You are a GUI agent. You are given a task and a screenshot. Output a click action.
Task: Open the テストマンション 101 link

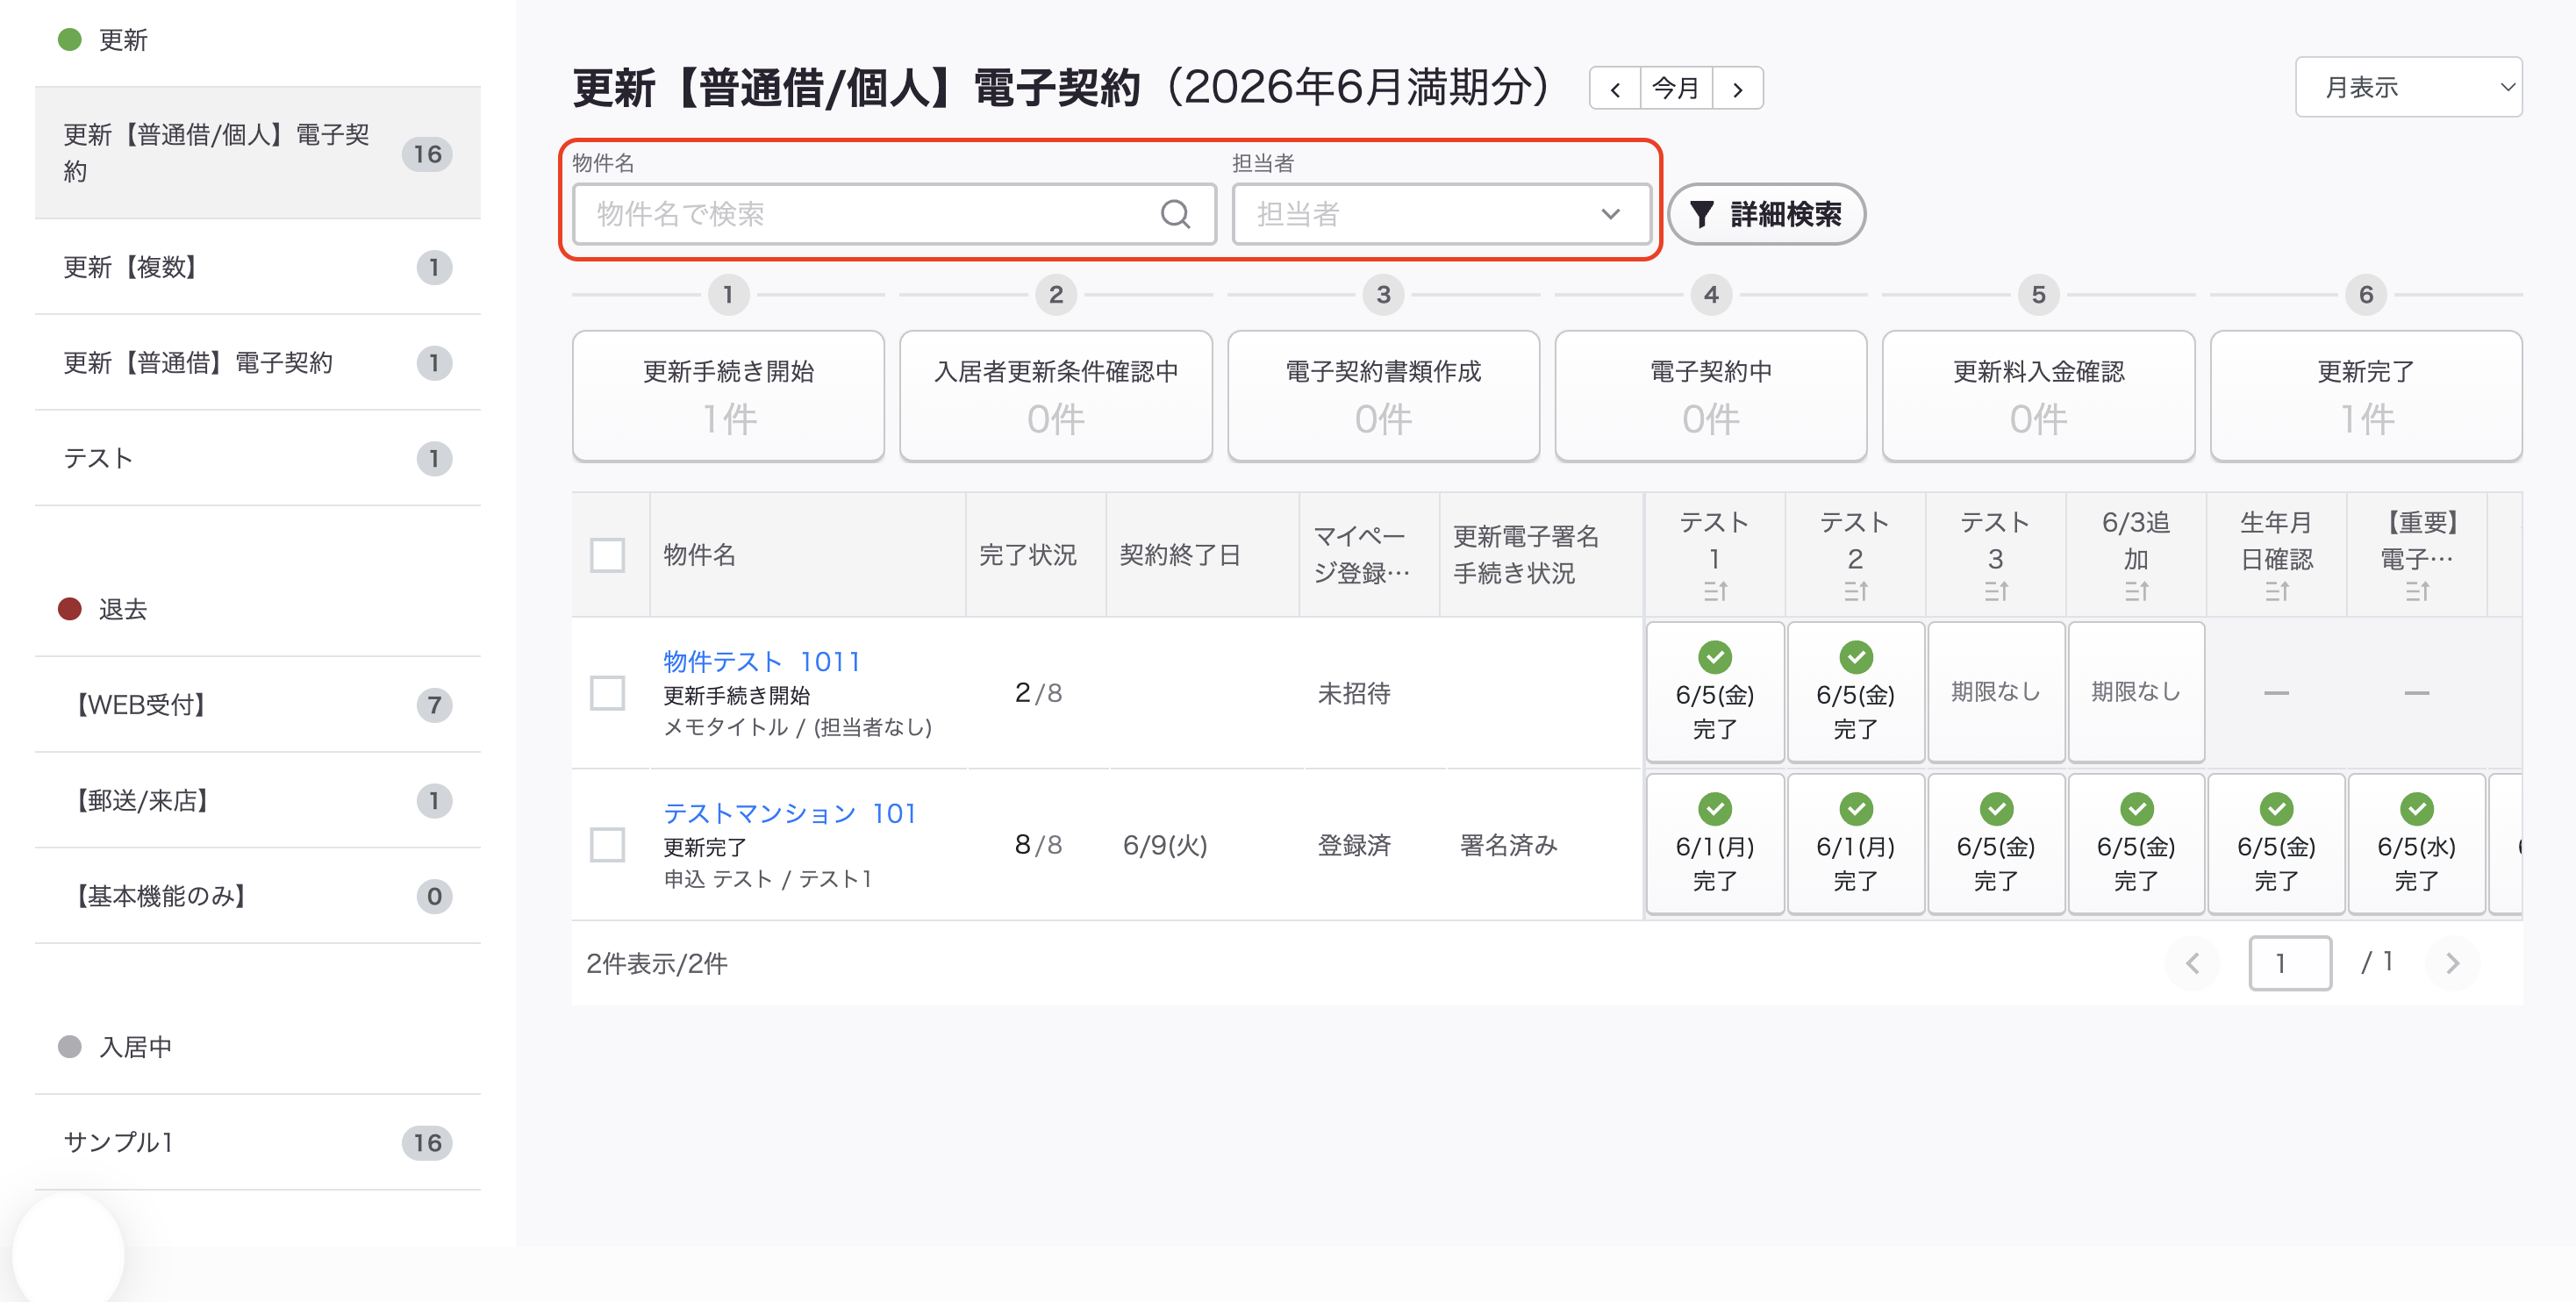point(789,813)
